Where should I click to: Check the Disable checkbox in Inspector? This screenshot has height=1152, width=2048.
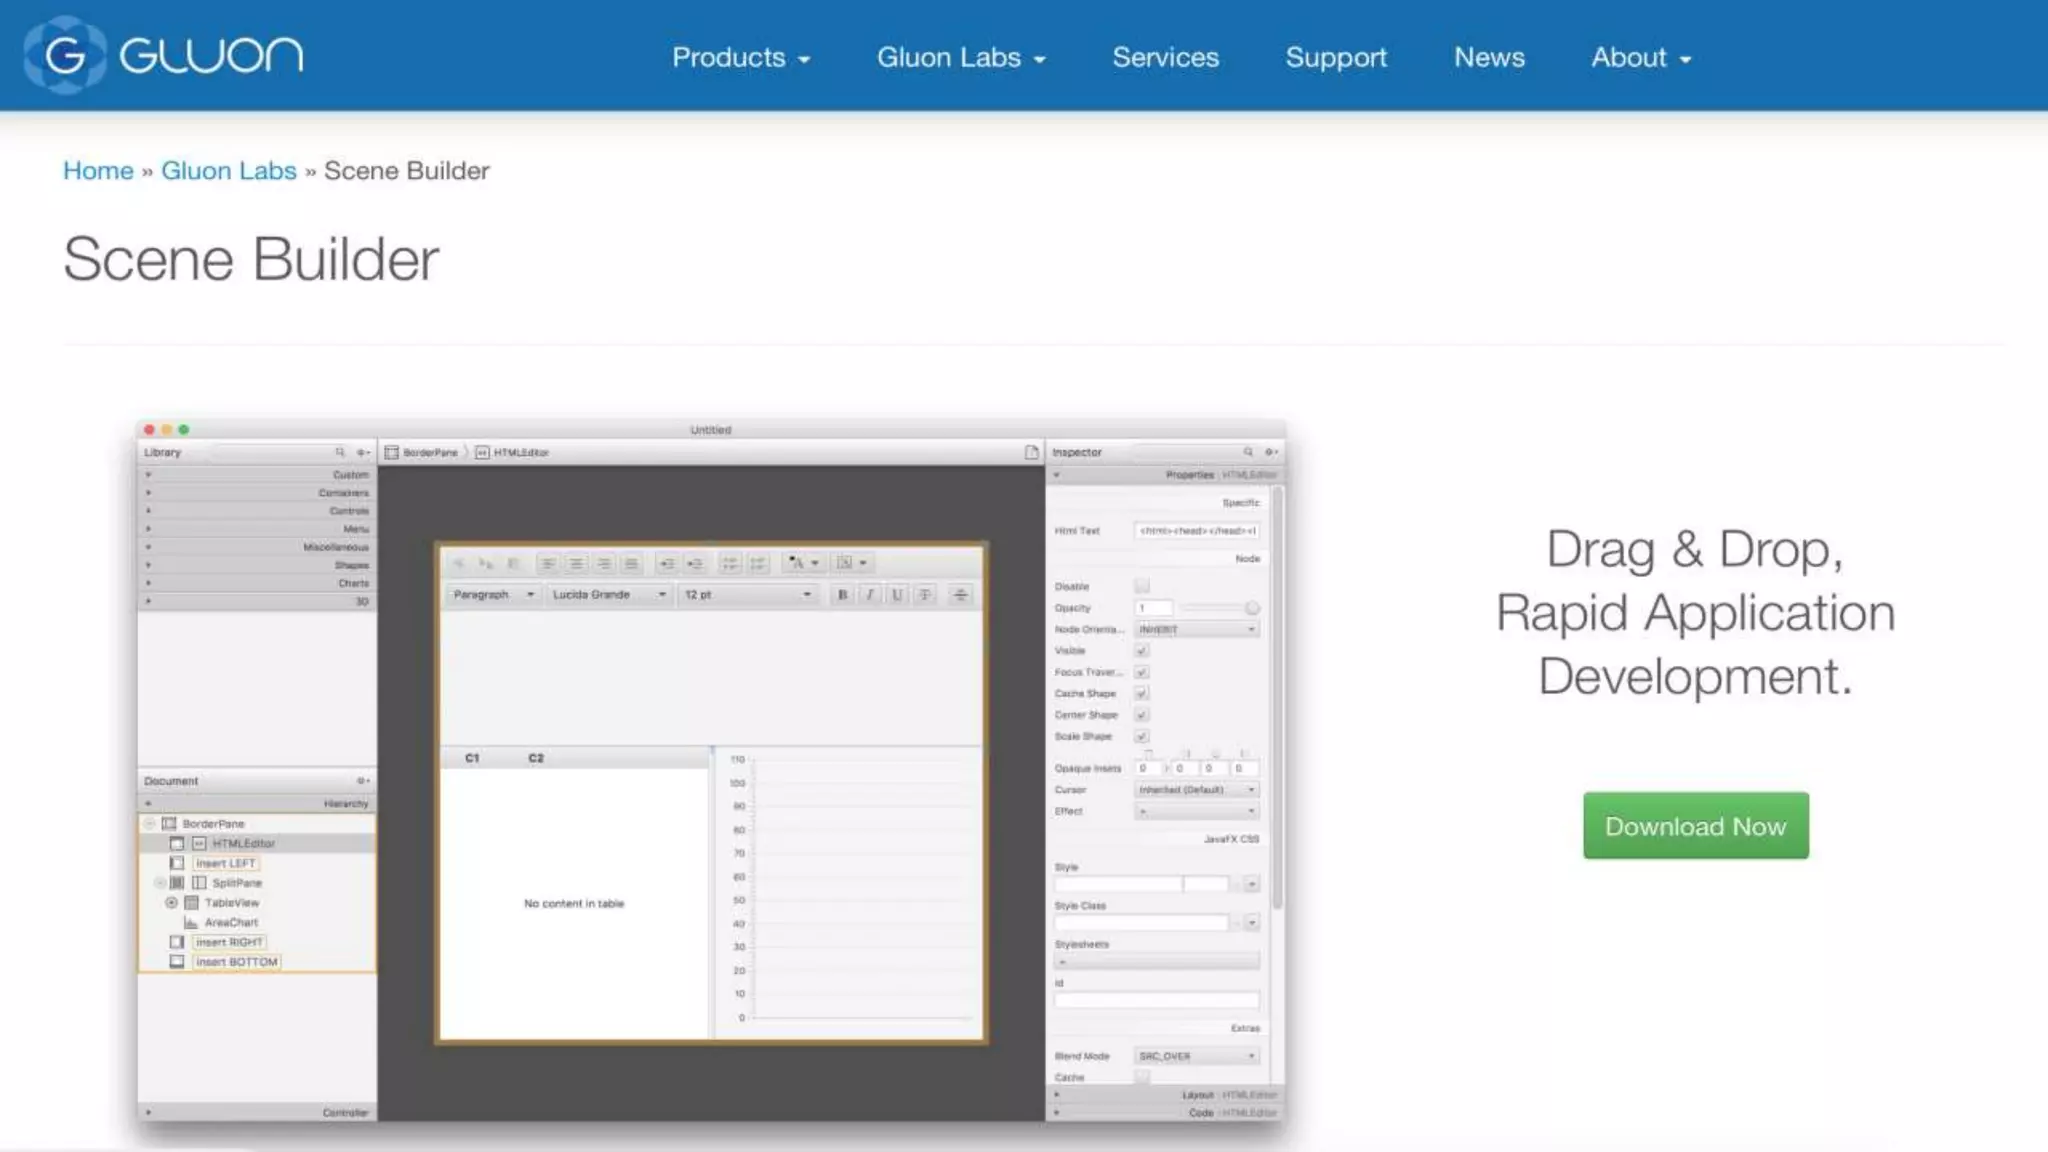point(1142,586)
